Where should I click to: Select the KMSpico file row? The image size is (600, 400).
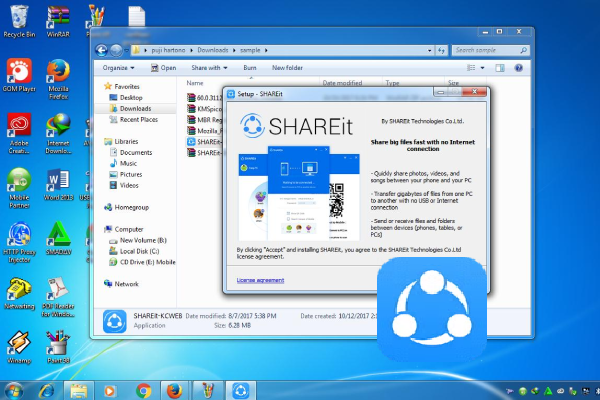pos(204,109)
